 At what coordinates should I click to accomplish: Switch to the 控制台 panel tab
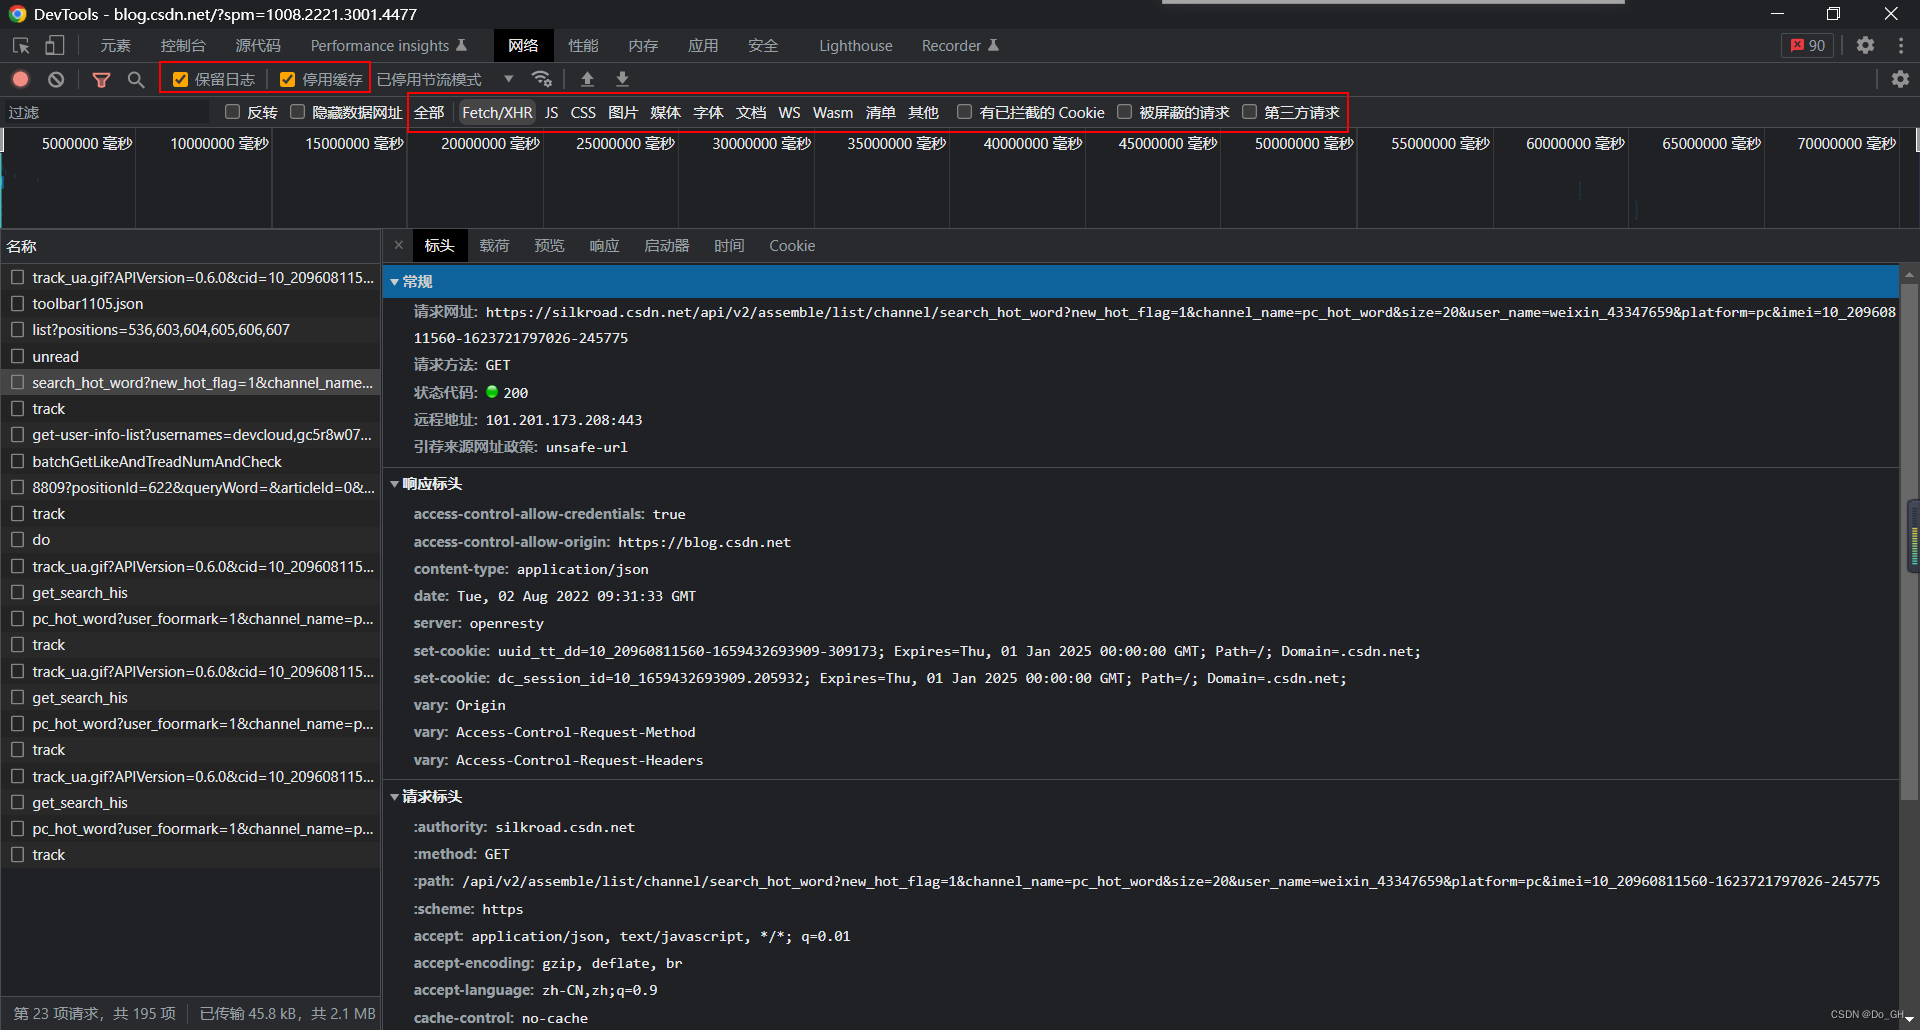[x=183, y=46]
